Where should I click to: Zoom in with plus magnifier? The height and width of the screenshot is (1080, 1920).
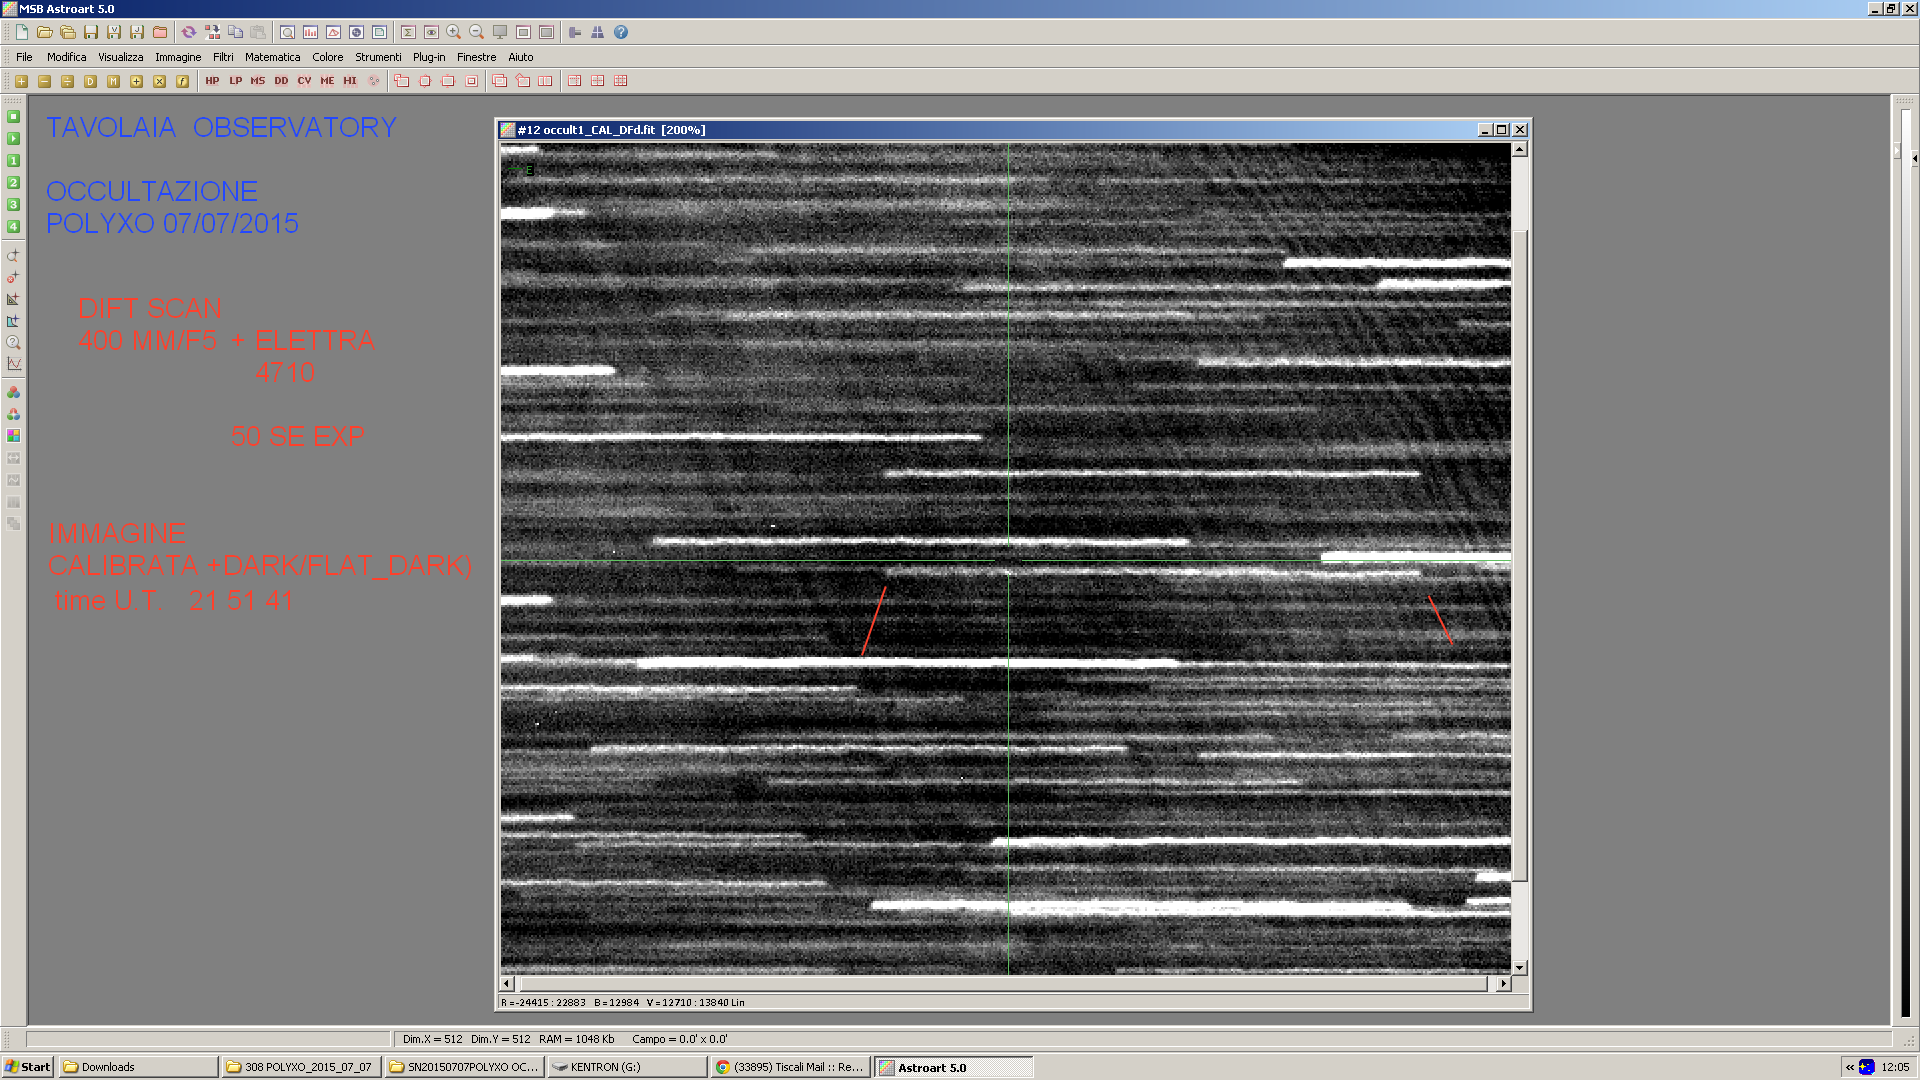pos(454,32)
